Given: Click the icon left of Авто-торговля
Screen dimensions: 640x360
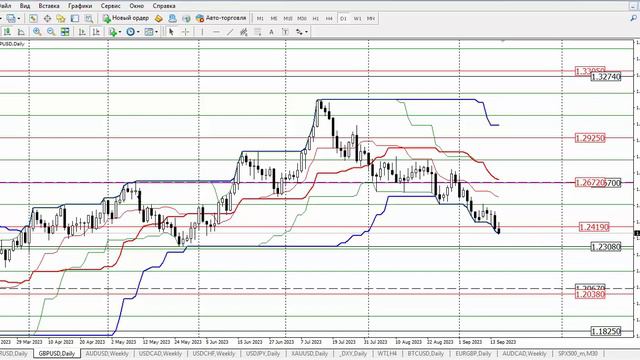Looking at the screenshot, I should pyautogui.click(x=186, y=18).
